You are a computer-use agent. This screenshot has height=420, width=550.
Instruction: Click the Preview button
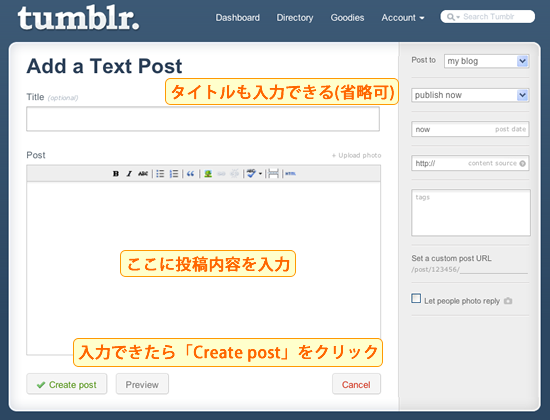142,384
